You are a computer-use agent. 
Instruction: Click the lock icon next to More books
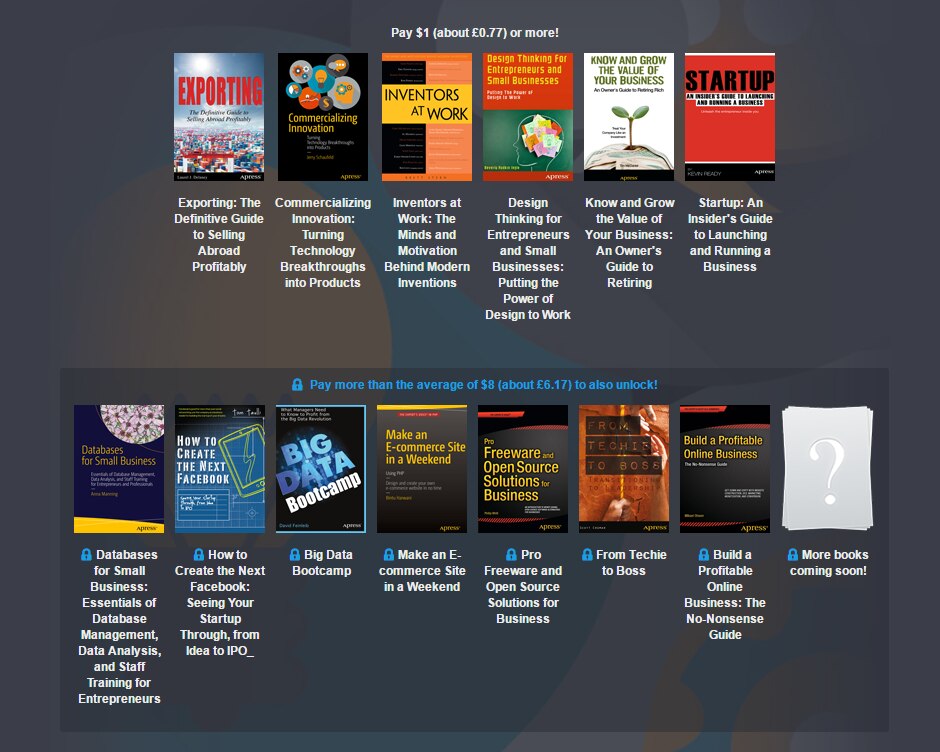[x=793, y=555]
